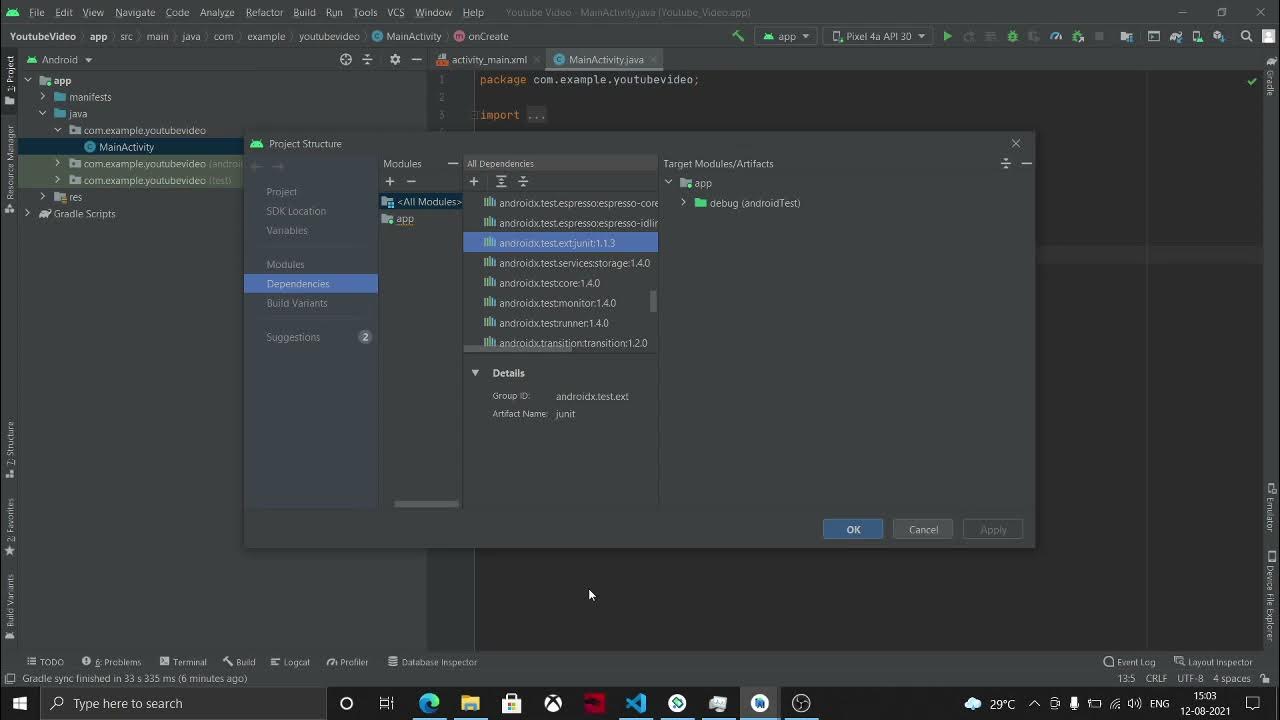Select Modules in the Project Structure sidebar

[285, 264]
